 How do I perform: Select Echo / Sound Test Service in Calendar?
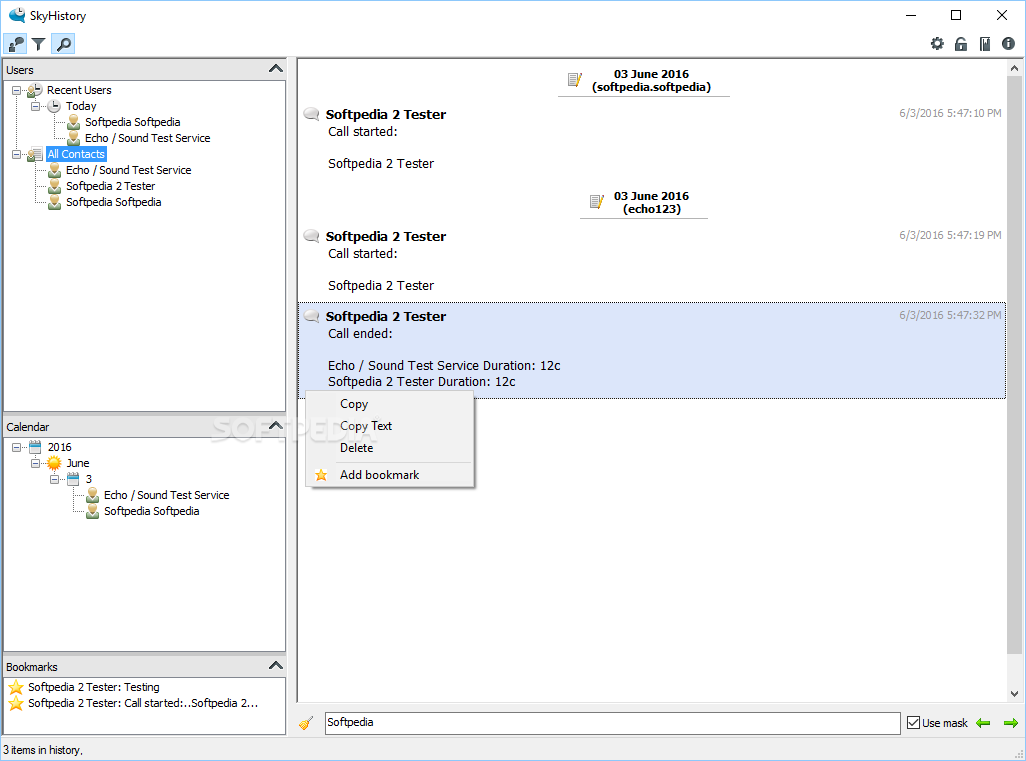(167, 495)
